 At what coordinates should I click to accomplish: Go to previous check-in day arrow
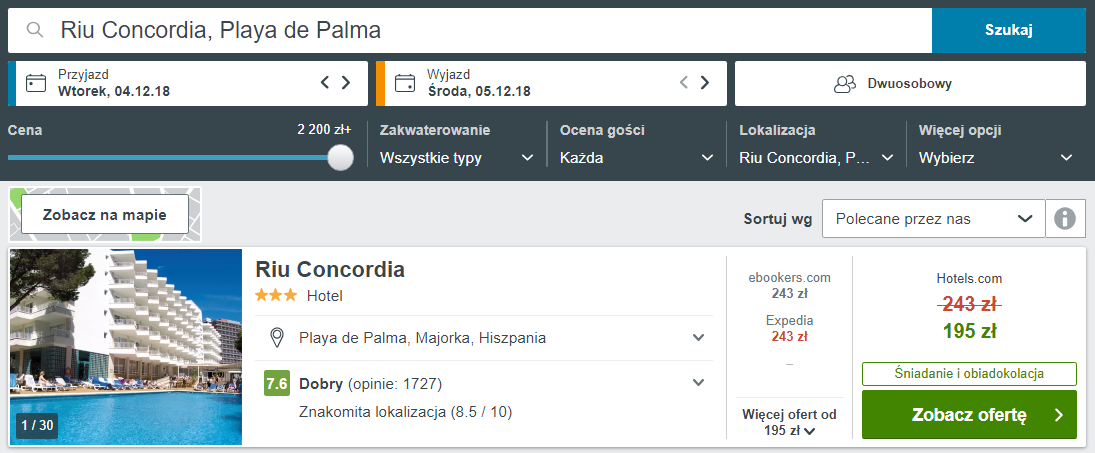(325, 83)
